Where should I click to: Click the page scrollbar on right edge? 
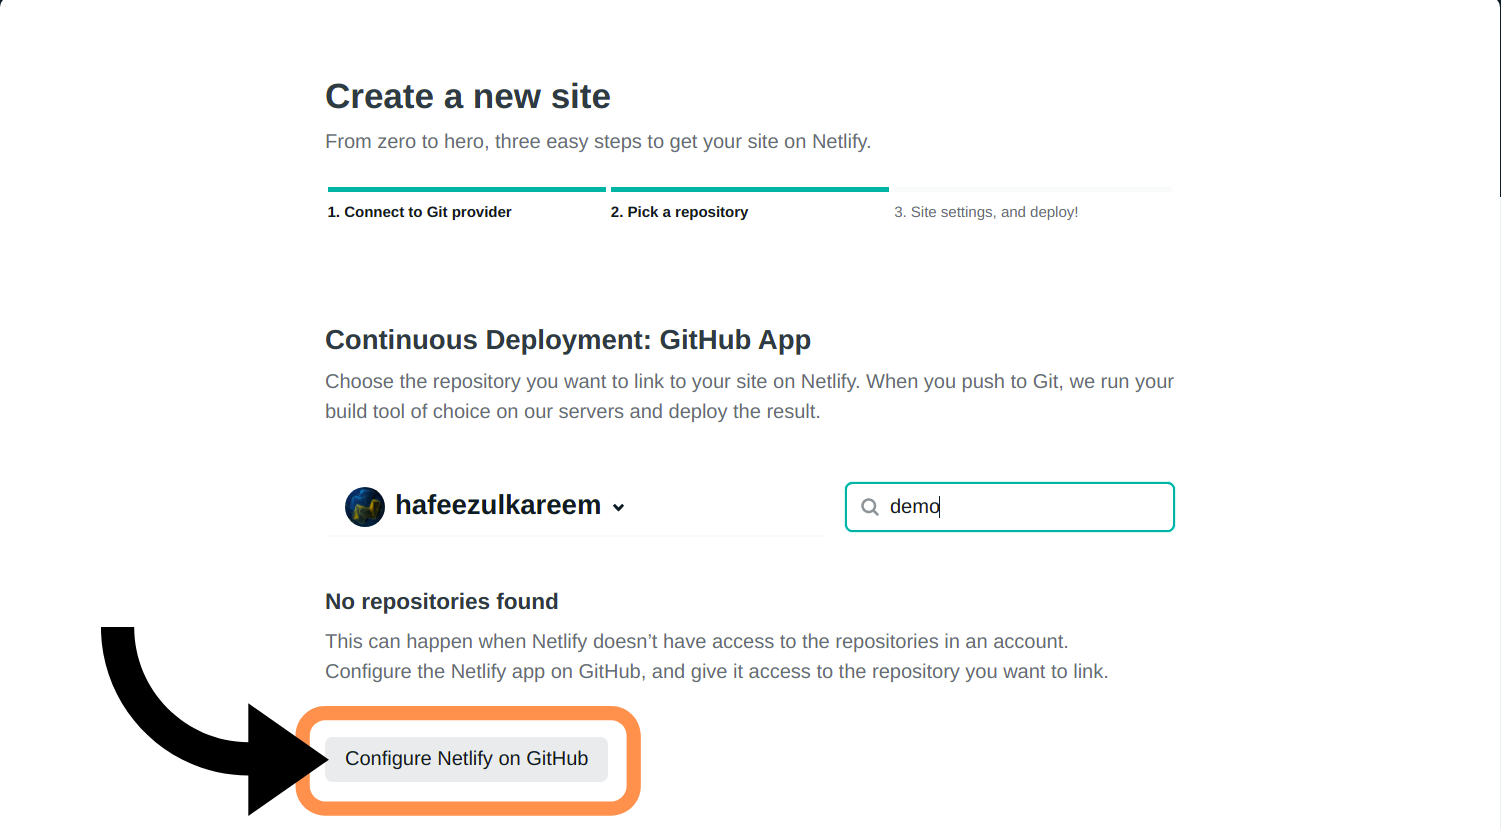(x=1497, y=100)
